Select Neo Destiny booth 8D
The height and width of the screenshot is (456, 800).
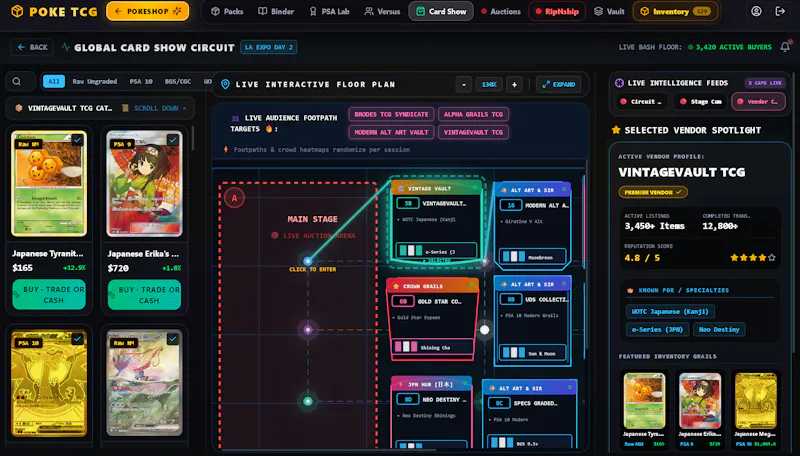431,413
